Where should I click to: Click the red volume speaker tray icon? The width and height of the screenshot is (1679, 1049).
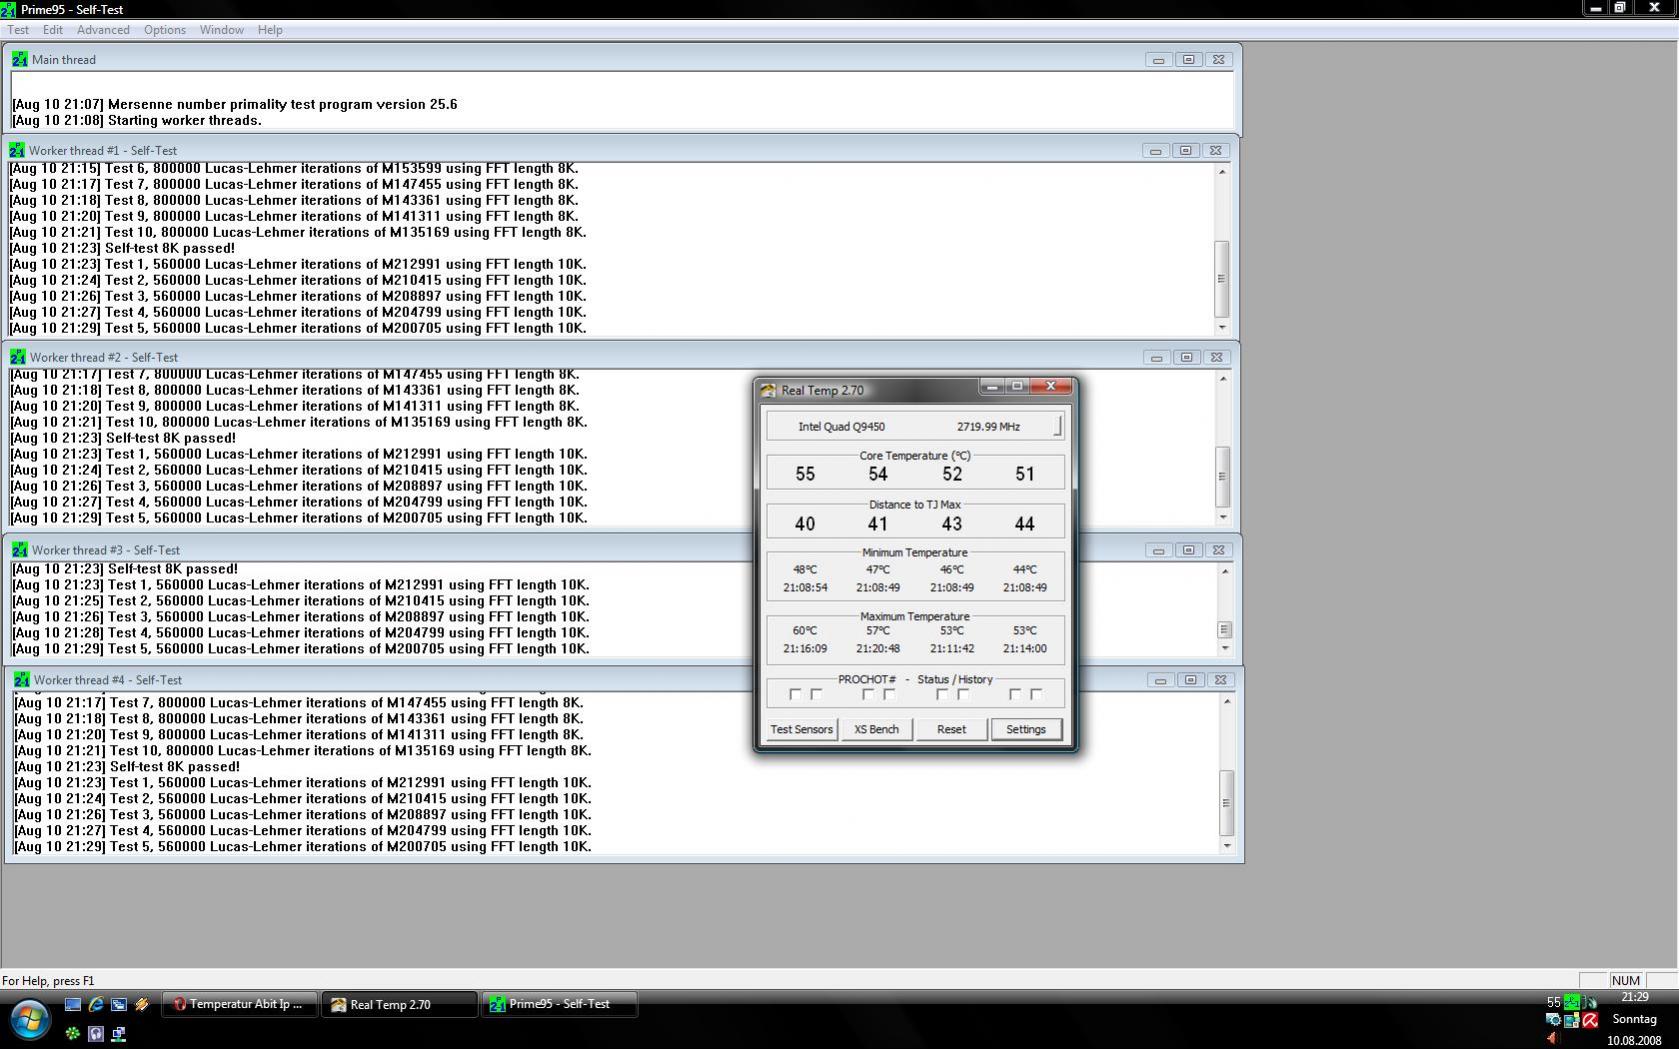(1553, 1039)
